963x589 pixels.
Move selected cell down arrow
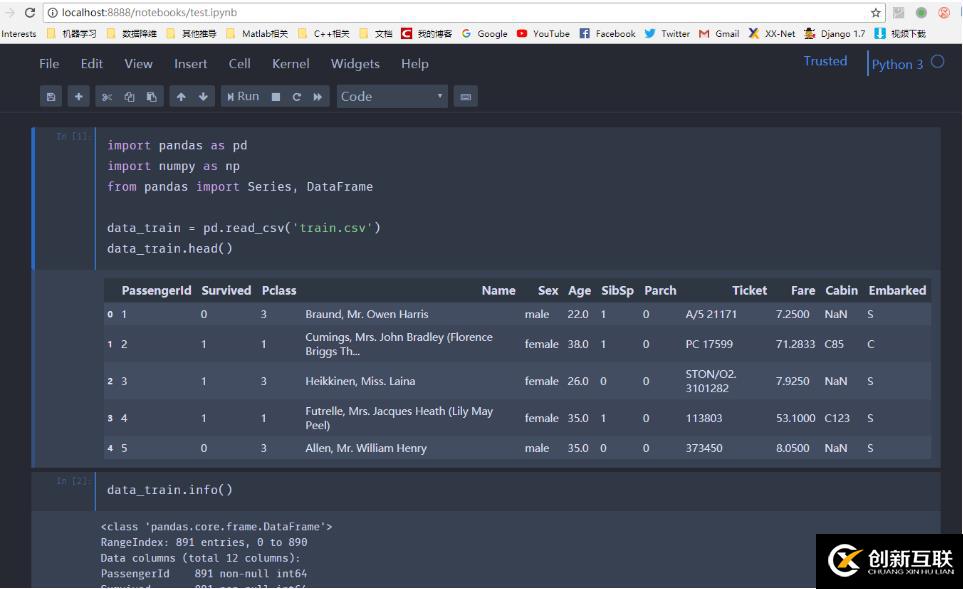203,96
